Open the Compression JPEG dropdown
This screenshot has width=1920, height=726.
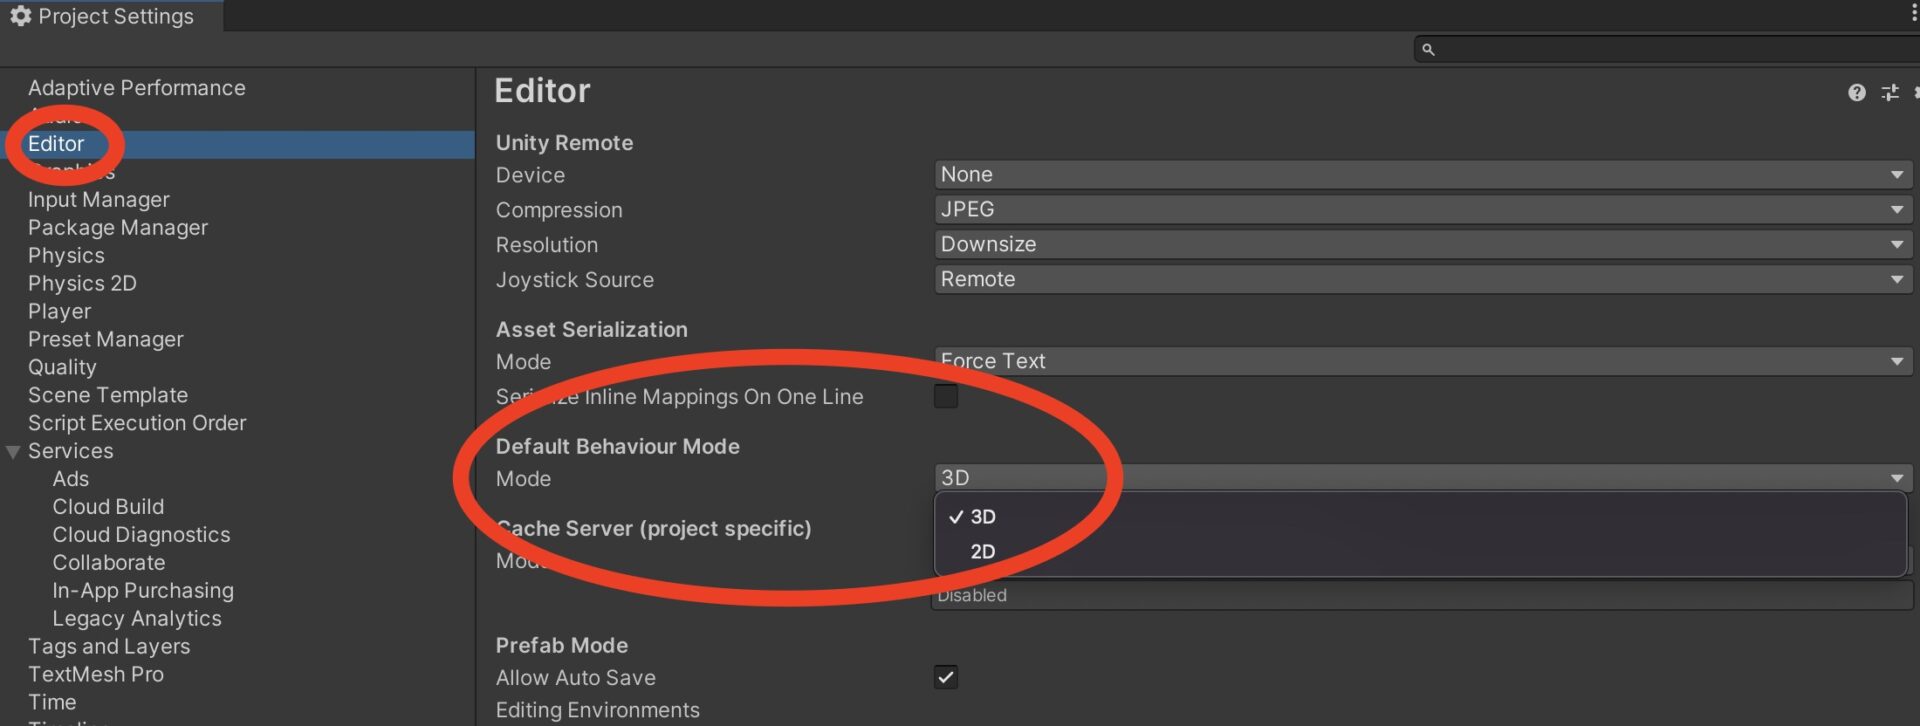point(1422,210)
